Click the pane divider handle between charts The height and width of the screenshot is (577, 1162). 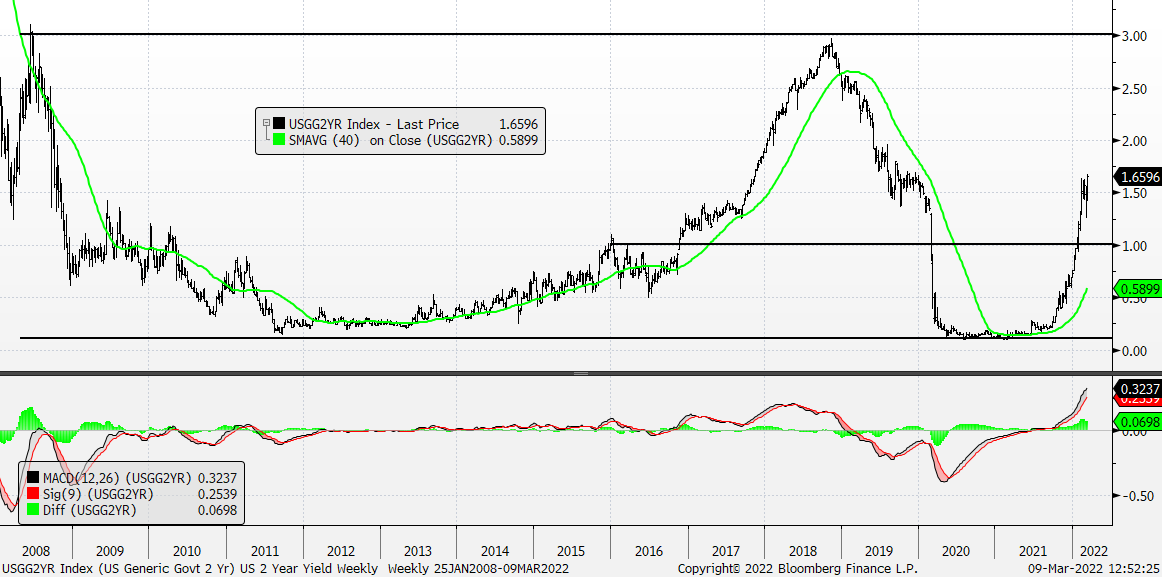pos(580,373)
